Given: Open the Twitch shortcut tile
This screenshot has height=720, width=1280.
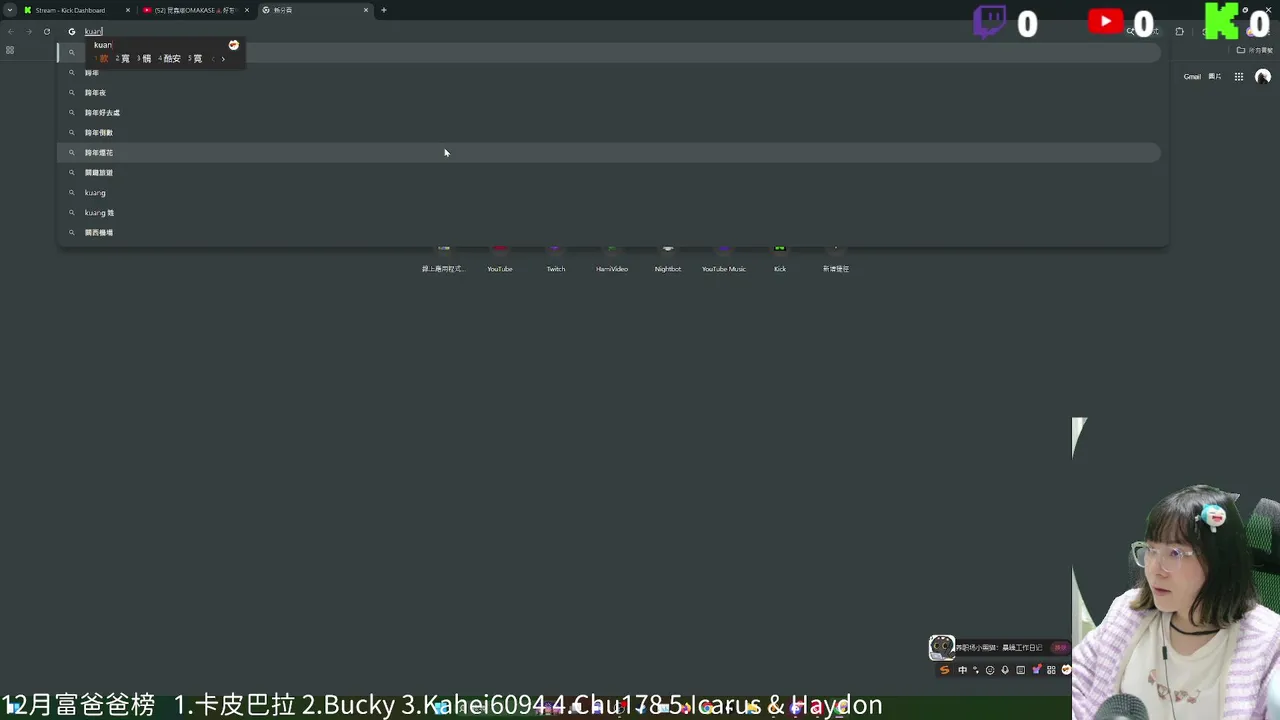Looking at the screenshot, I should click(556, 257).
